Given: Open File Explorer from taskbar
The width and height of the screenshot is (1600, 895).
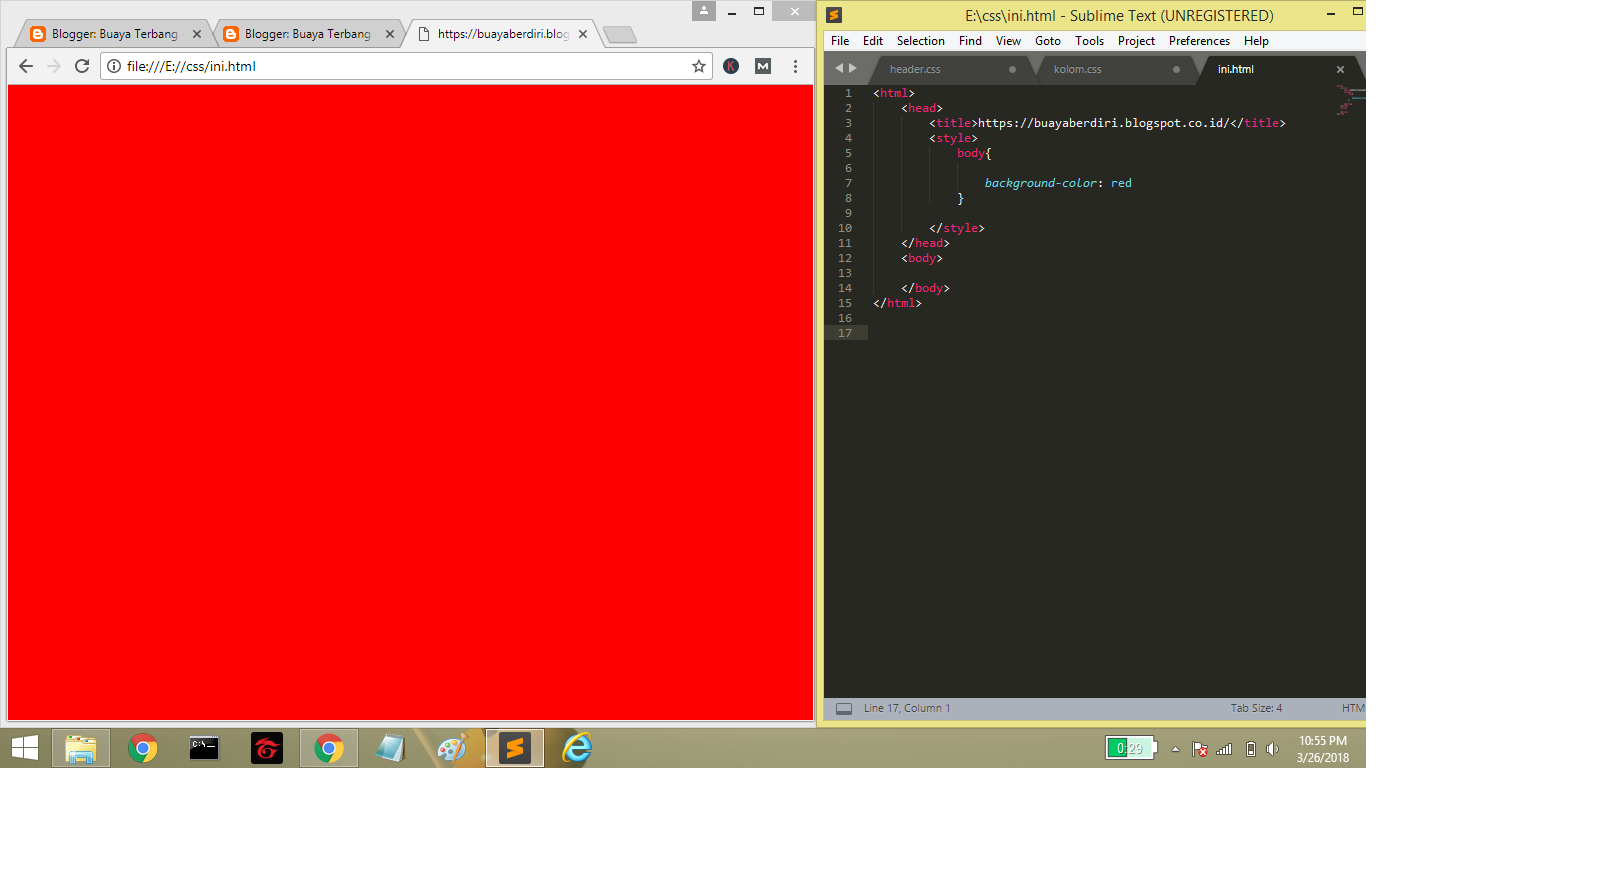Looking at the screenshot, I should [81, 748].
